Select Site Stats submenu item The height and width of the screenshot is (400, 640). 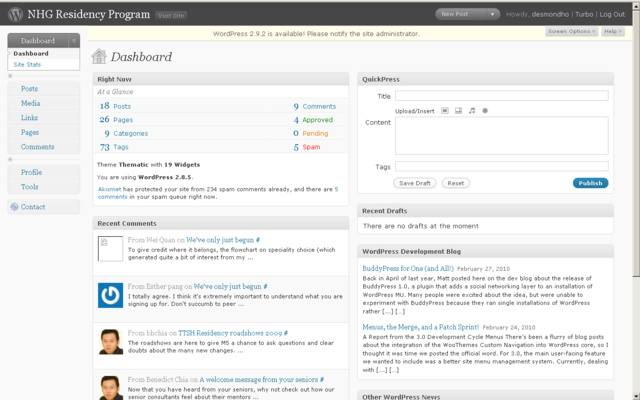tap(27, 64)
